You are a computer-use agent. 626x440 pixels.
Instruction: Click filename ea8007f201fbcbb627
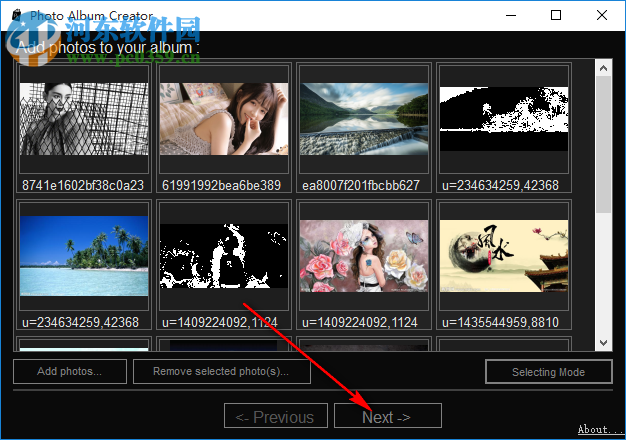(x=361, y=185)
